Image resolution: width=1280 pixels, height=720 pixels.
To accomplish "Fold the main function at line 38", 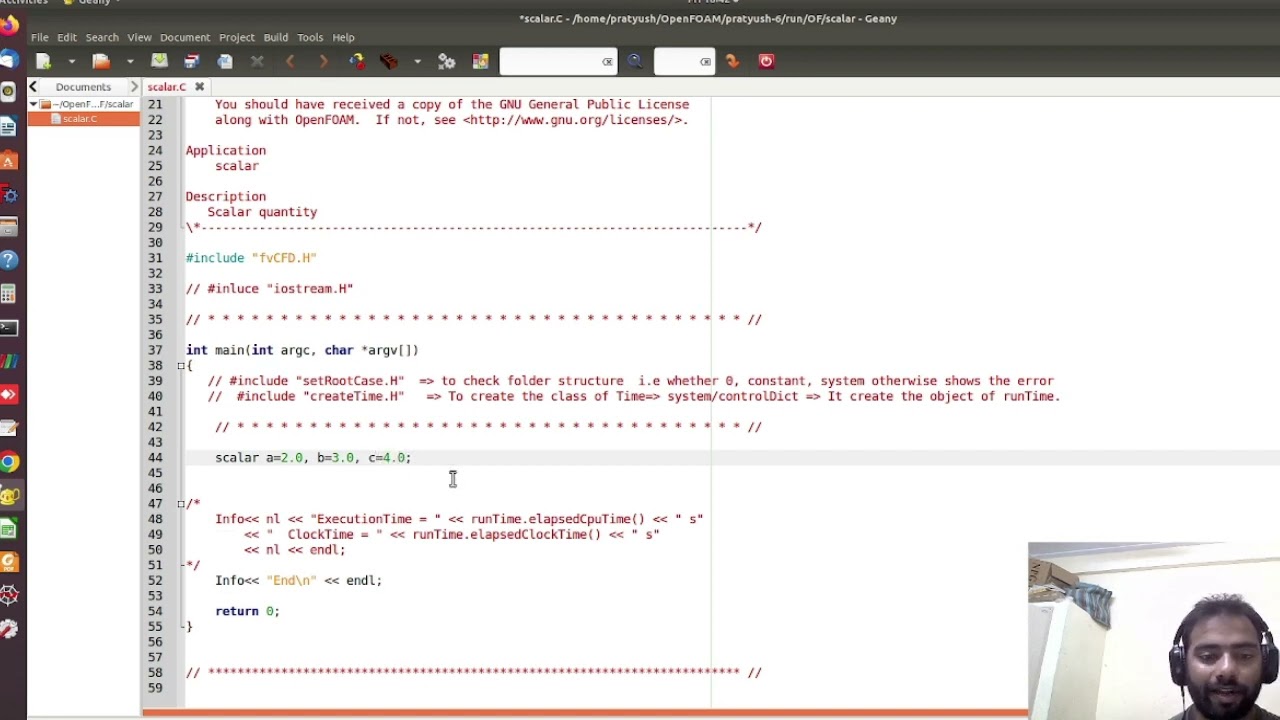I will (x=181, y=365).
